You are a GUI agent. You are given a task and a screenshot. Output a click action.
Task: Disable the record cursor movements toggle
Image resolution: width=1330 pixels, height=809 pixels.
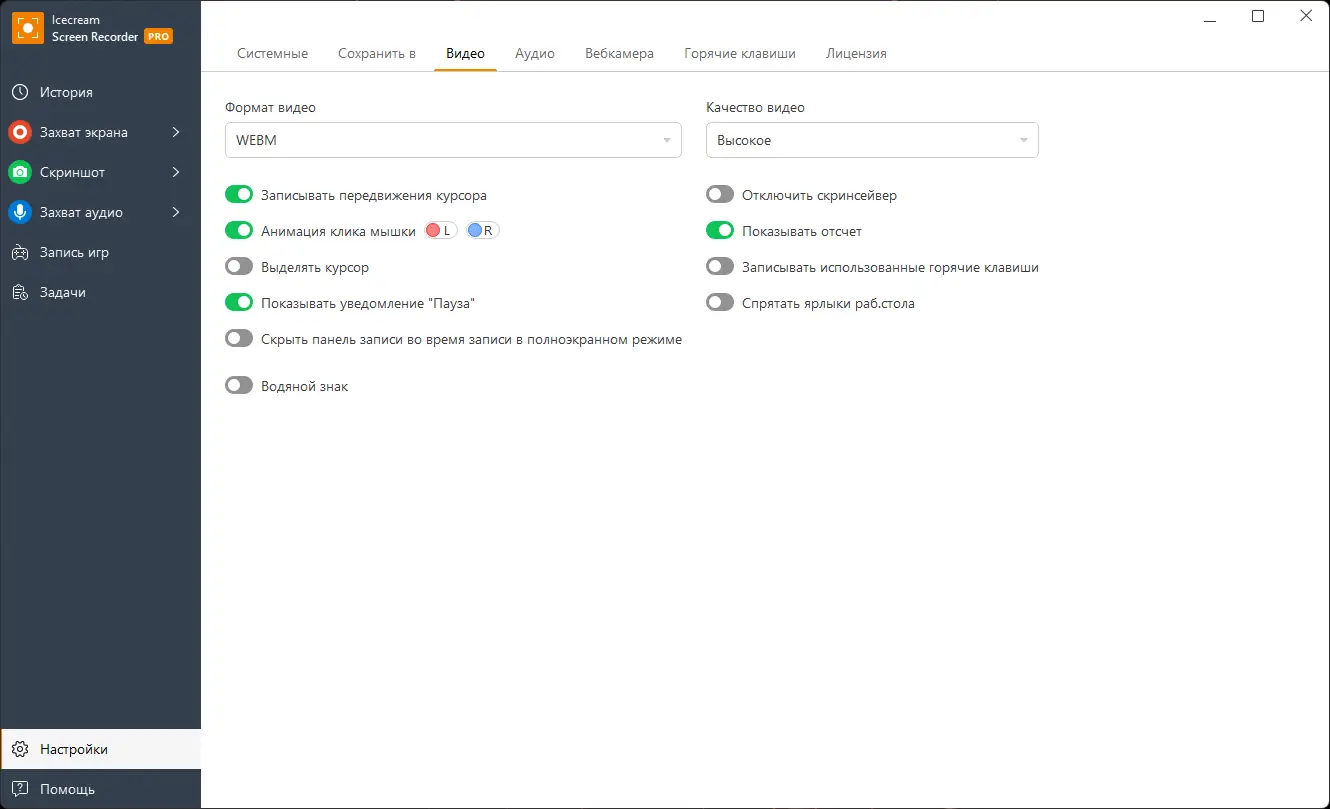click(x=239, y=195)
